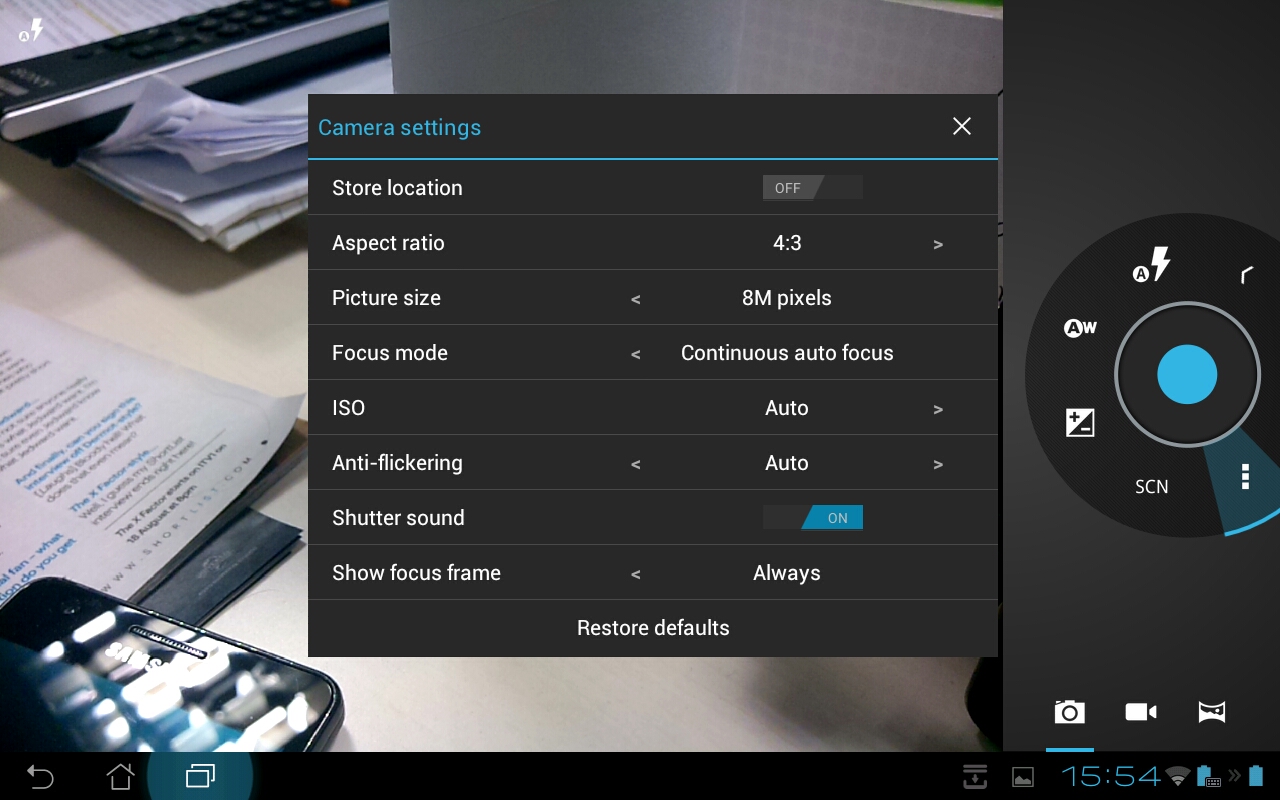Close the Camera settings dialog
Screen dimensions: 1280x800
point(962,126)
